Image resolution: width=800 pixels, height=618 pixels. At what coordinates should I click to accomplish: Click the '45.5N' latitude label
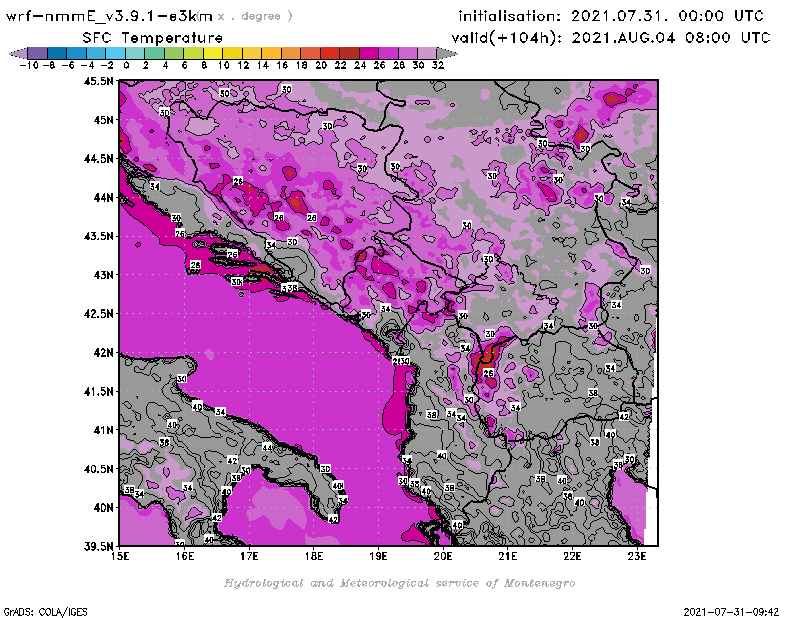[98, 81]
